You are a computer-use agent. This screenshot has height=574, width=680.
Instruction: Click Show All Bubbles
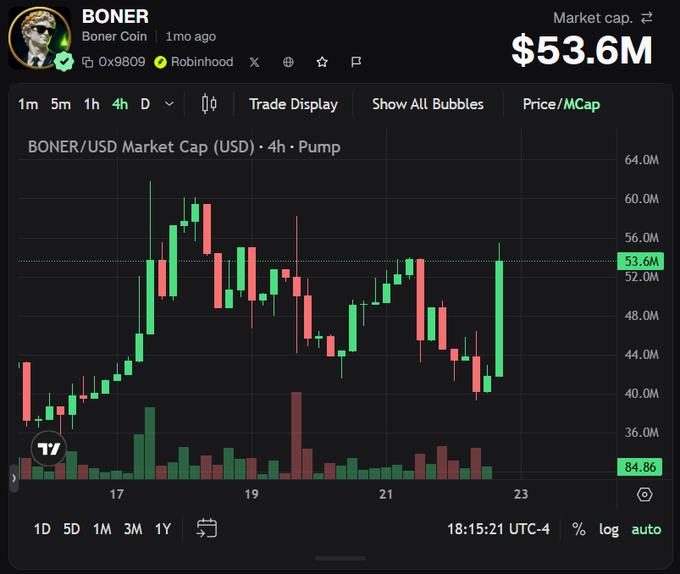(x=428, y=104)
